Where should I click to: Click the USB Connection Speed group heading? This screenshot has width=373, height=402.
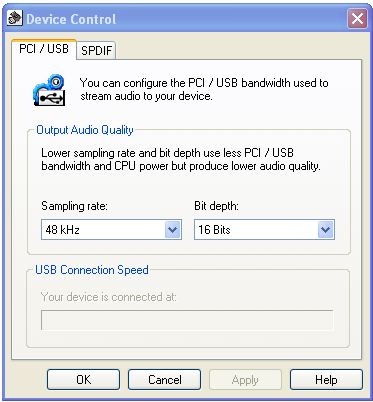[x=92, y=270]
